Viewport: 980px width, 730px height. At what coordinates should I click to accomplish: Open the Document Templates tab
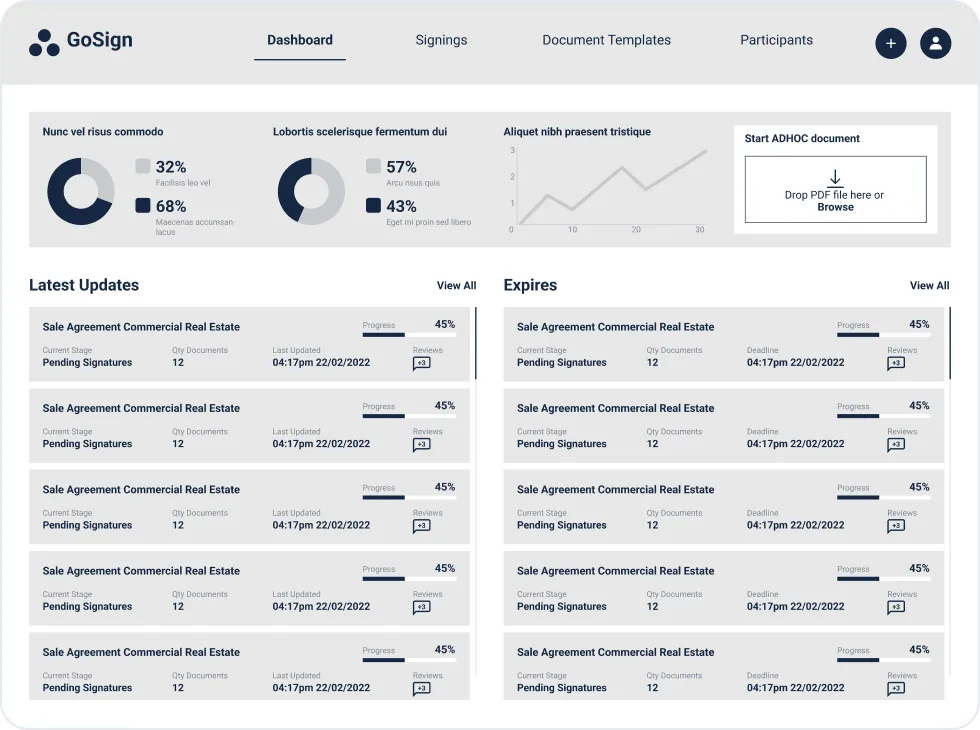pos(606,41)
